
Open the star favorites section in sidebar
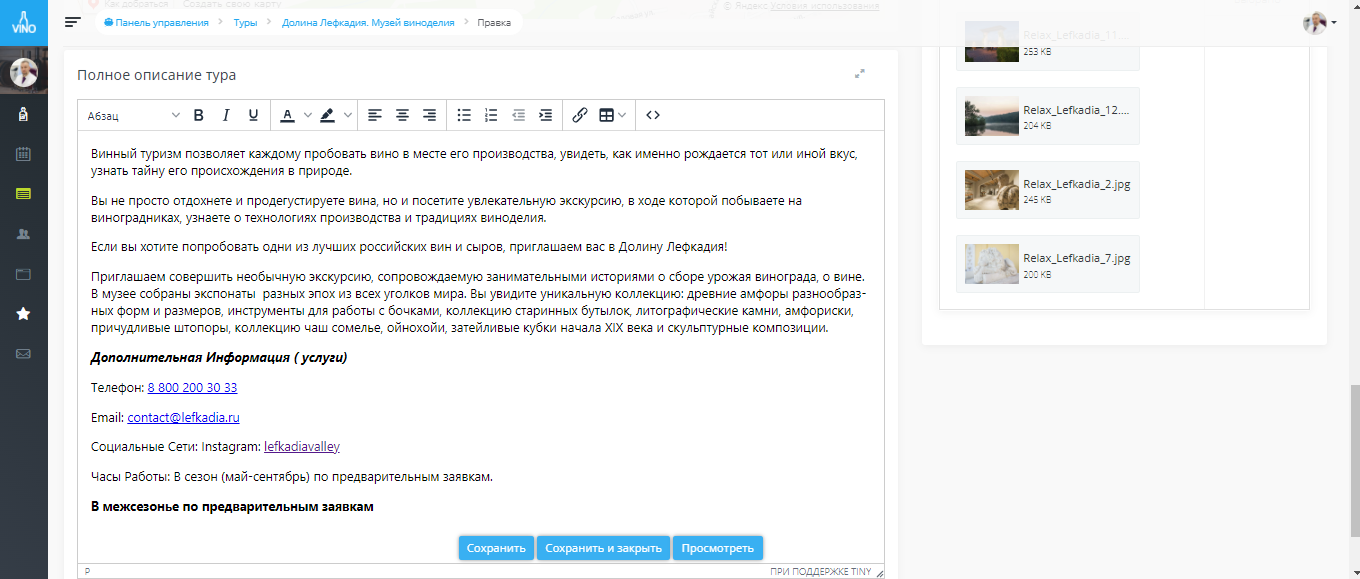[x=23, y=314]
